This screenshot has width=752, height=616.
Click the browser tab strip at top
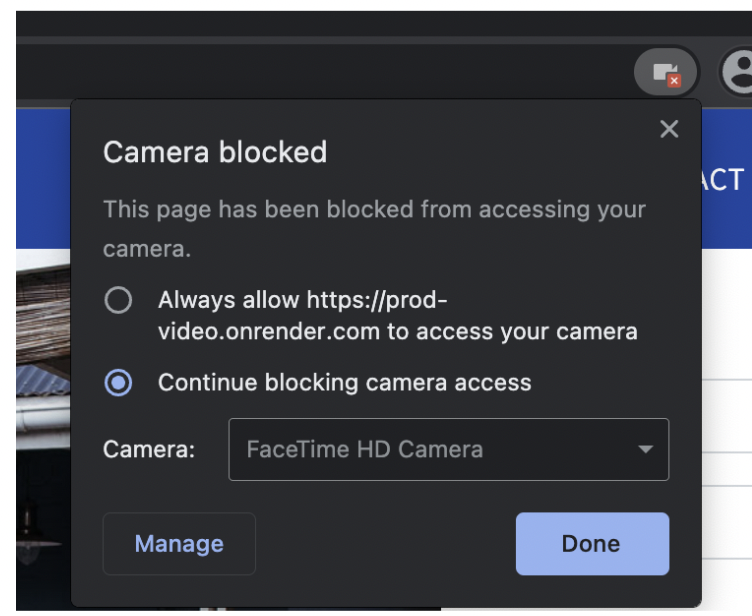click(380, 22)
